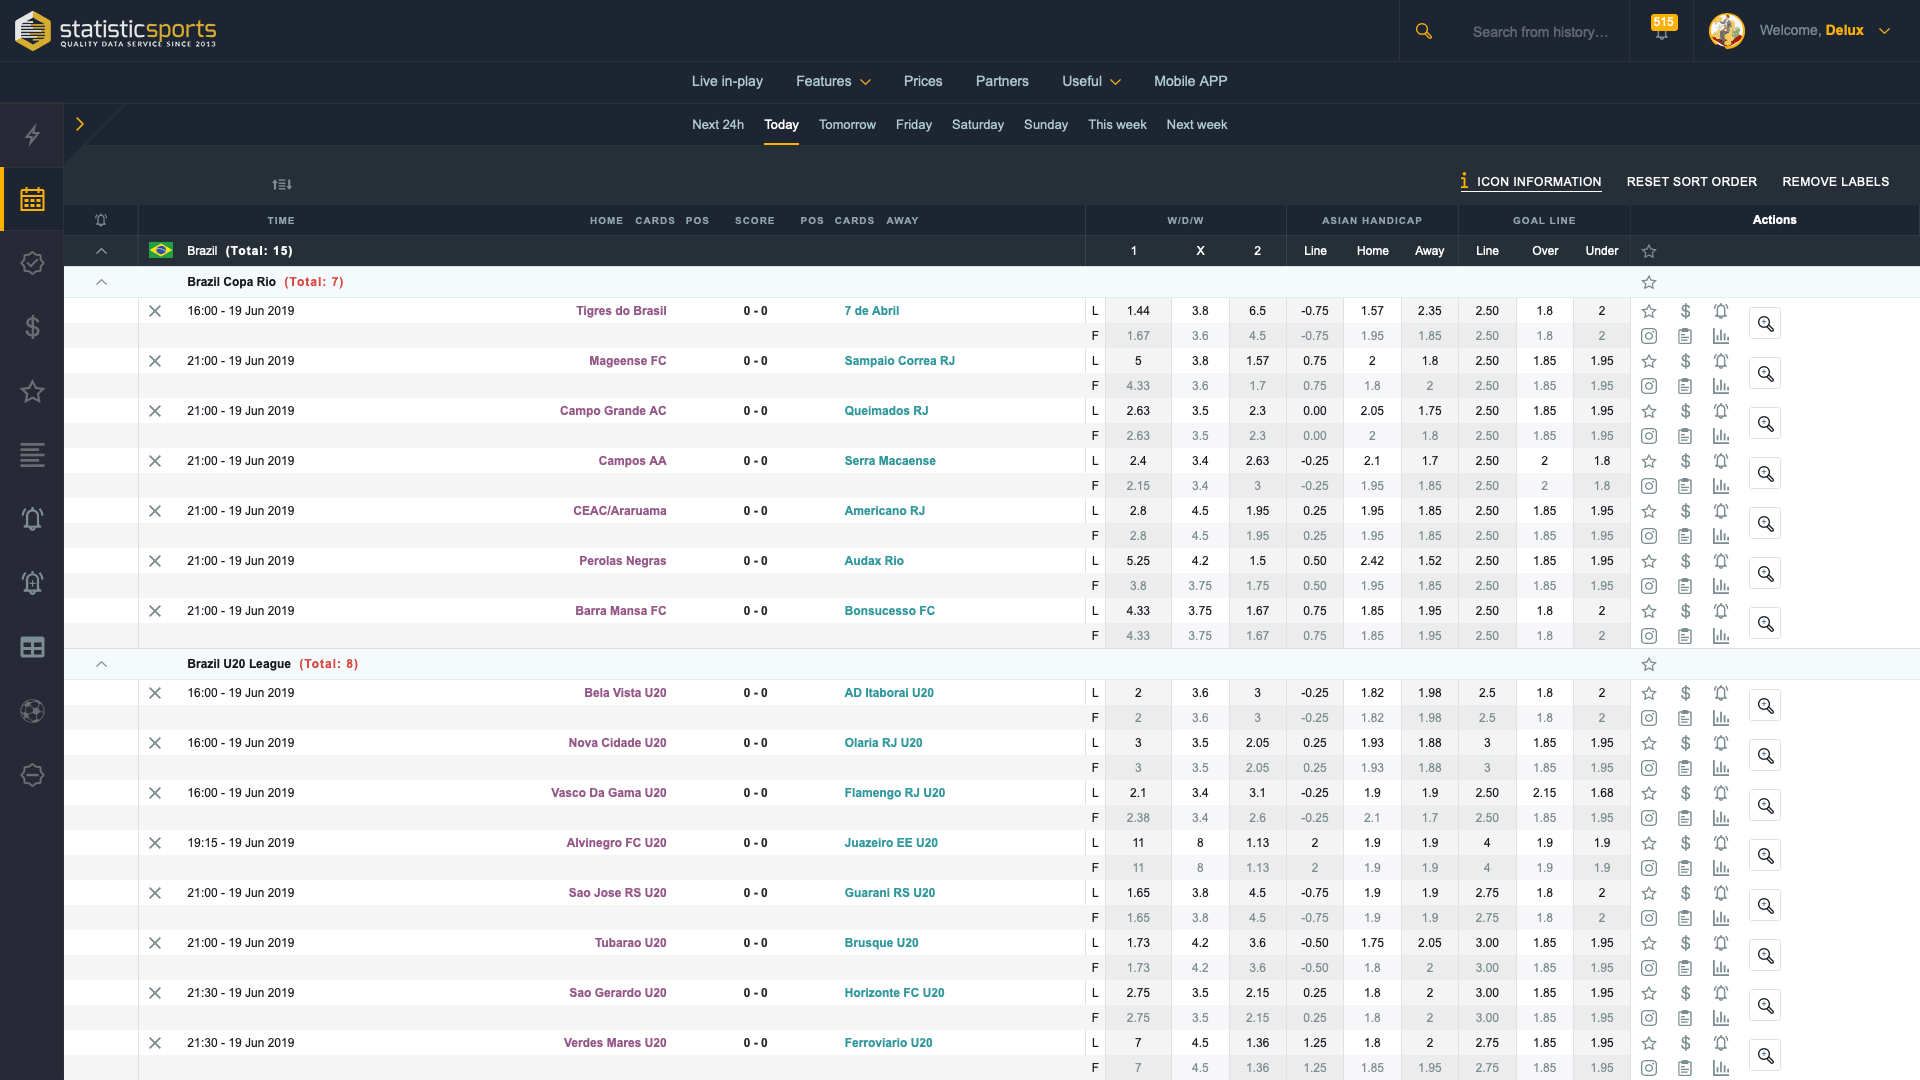
Task: Click the REMOVE LABELS button
Action: (x=1834, y=181)
